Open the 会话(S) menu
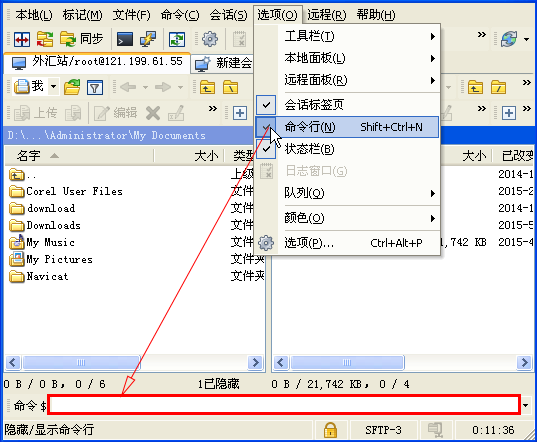The width and height of the screenshot is (537, 442). [228, 15]
